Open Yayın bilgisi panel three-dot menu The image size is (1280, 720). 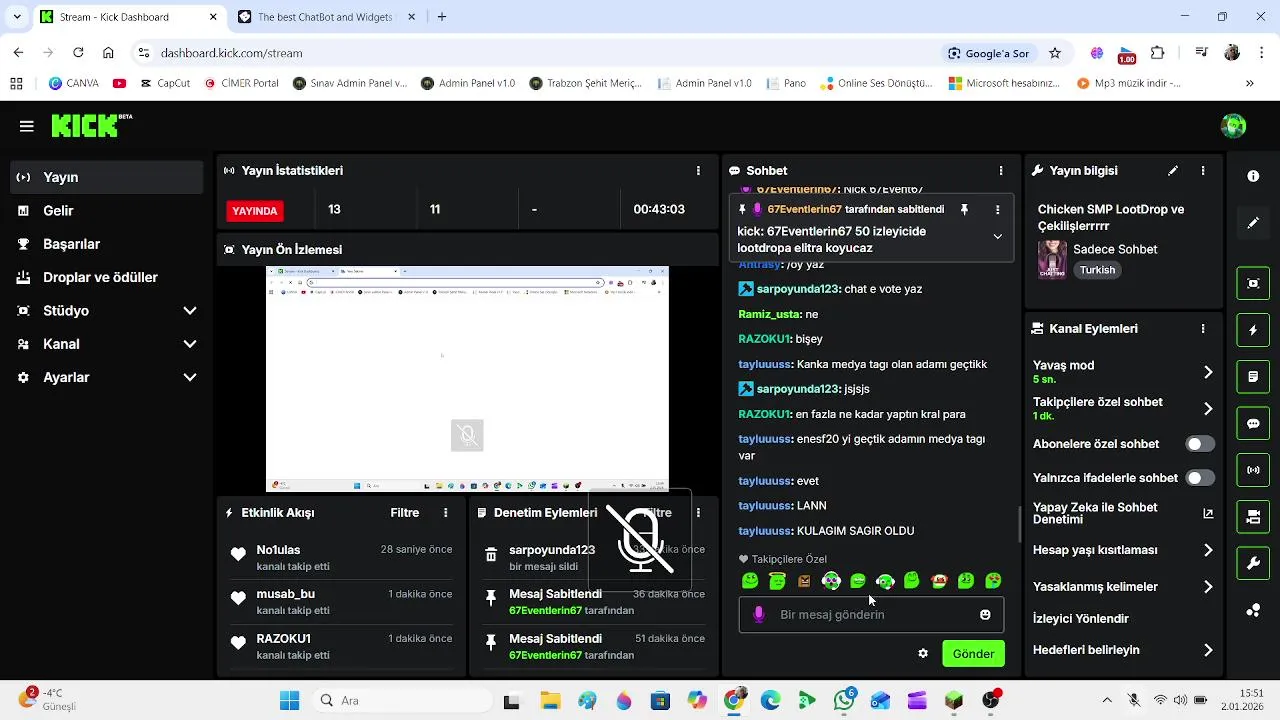click(1203, 171)
